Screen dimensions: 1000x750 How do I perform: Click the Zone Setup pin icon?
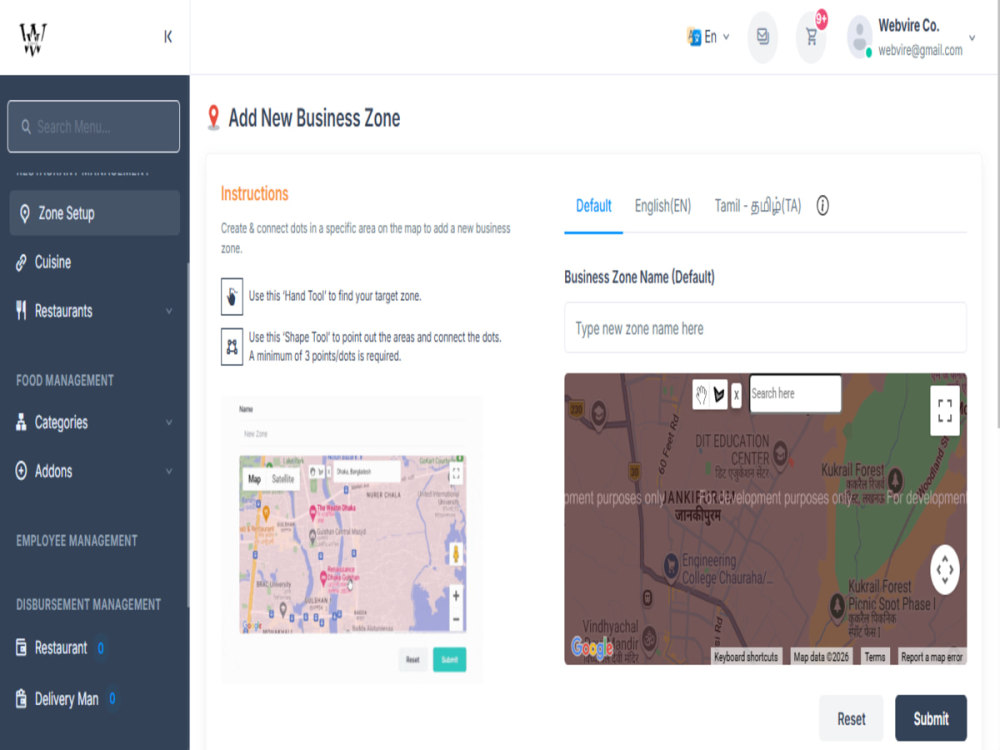click(25, 214)
